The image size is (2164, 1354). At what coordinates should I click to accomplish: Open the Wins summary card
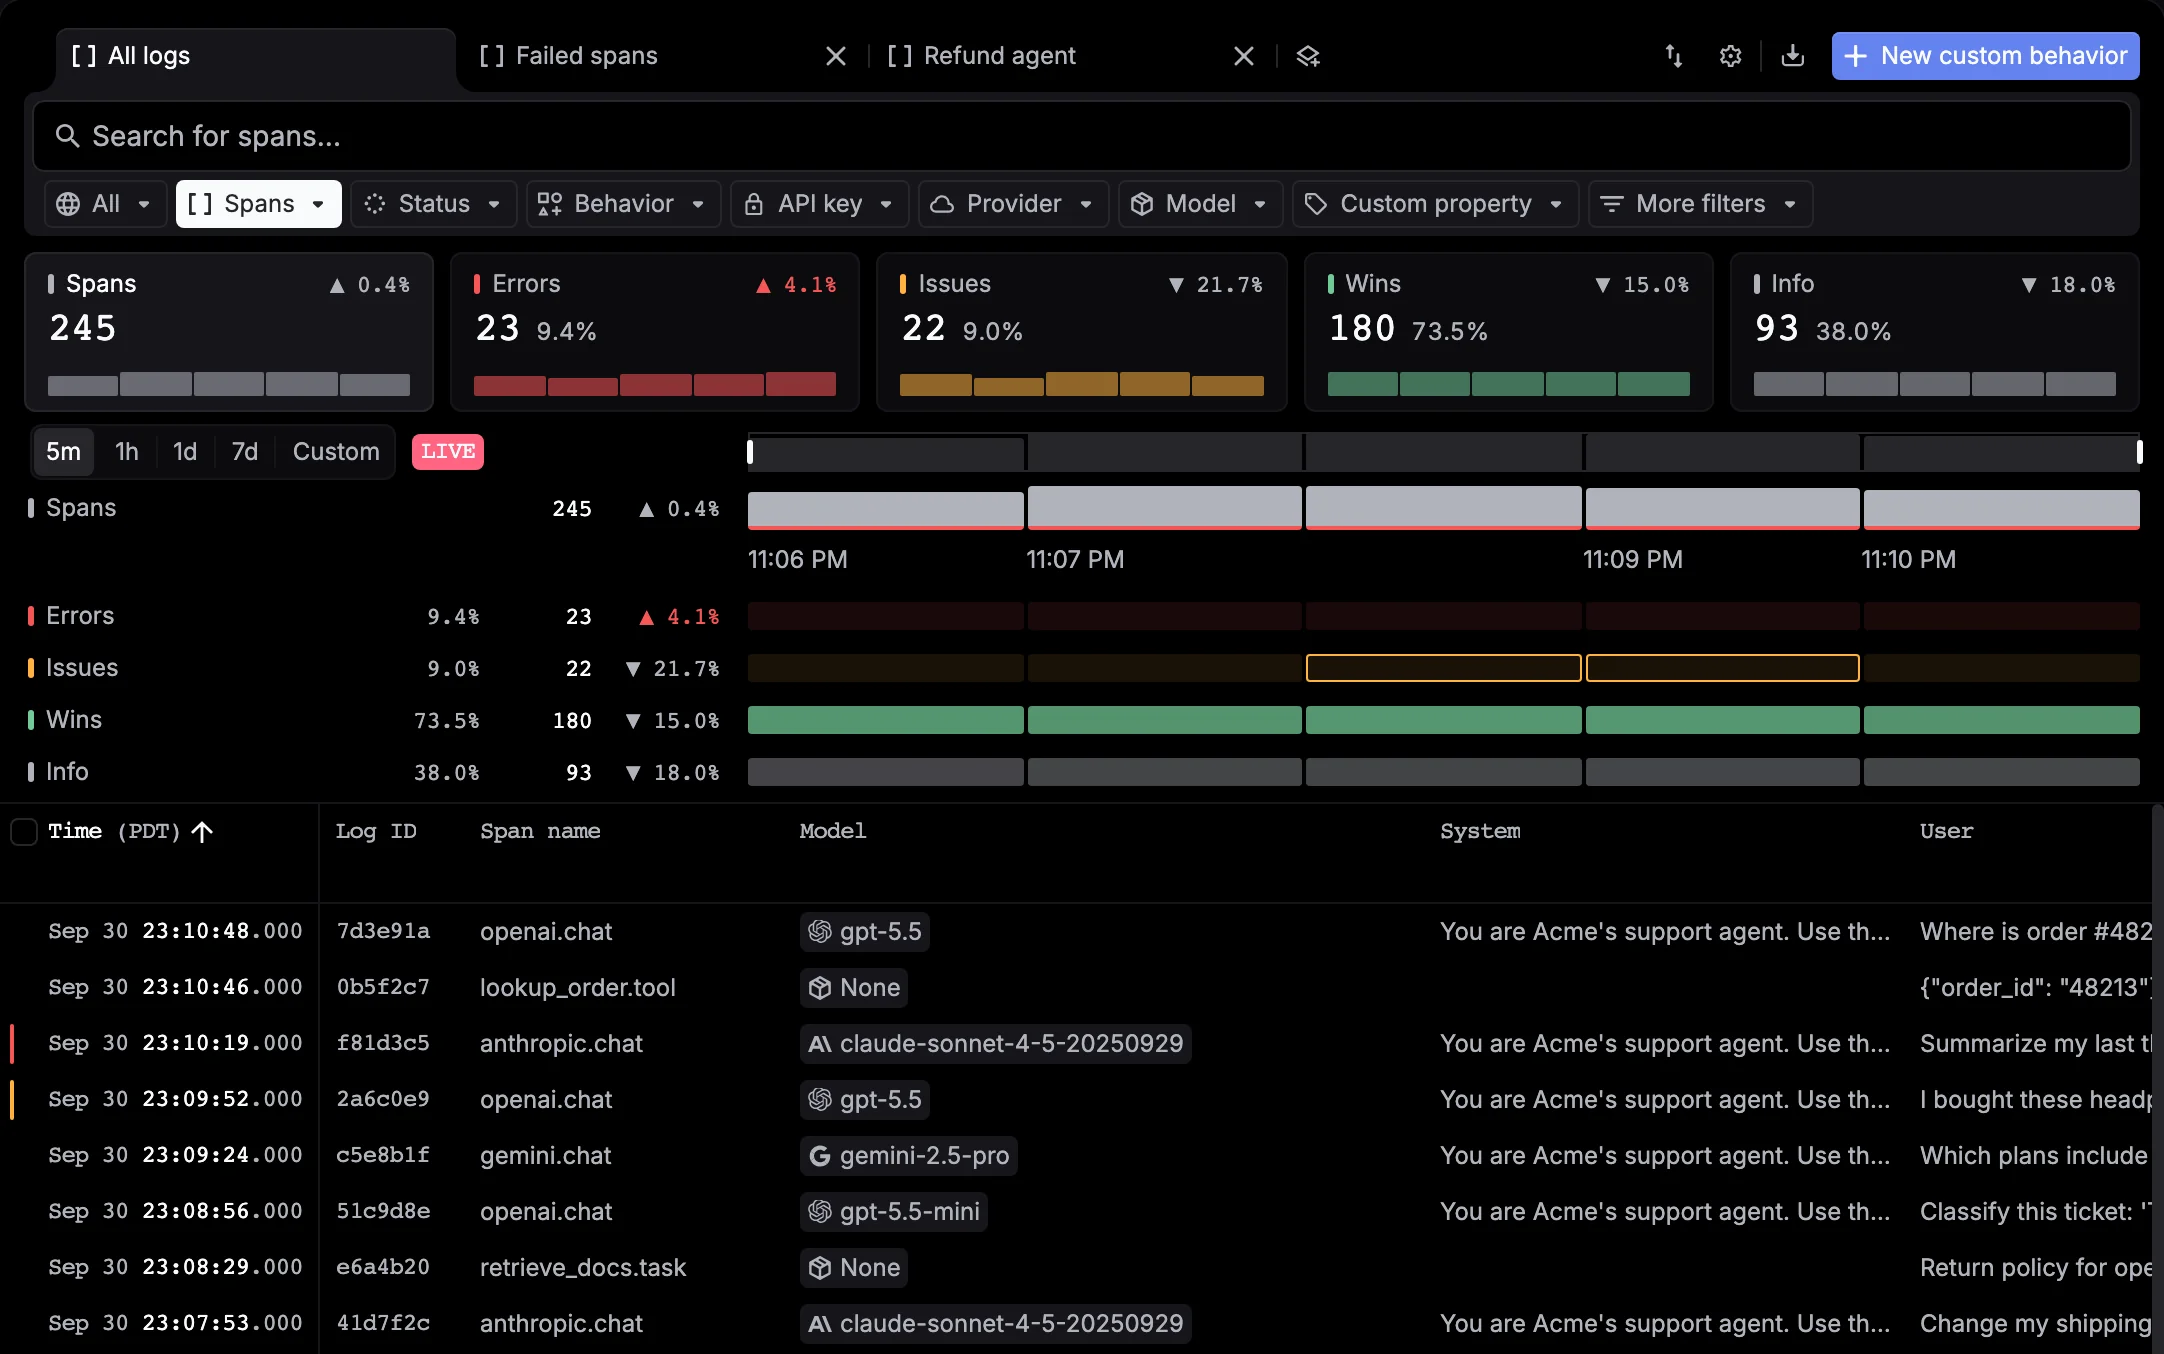[x=1509, y=332]
